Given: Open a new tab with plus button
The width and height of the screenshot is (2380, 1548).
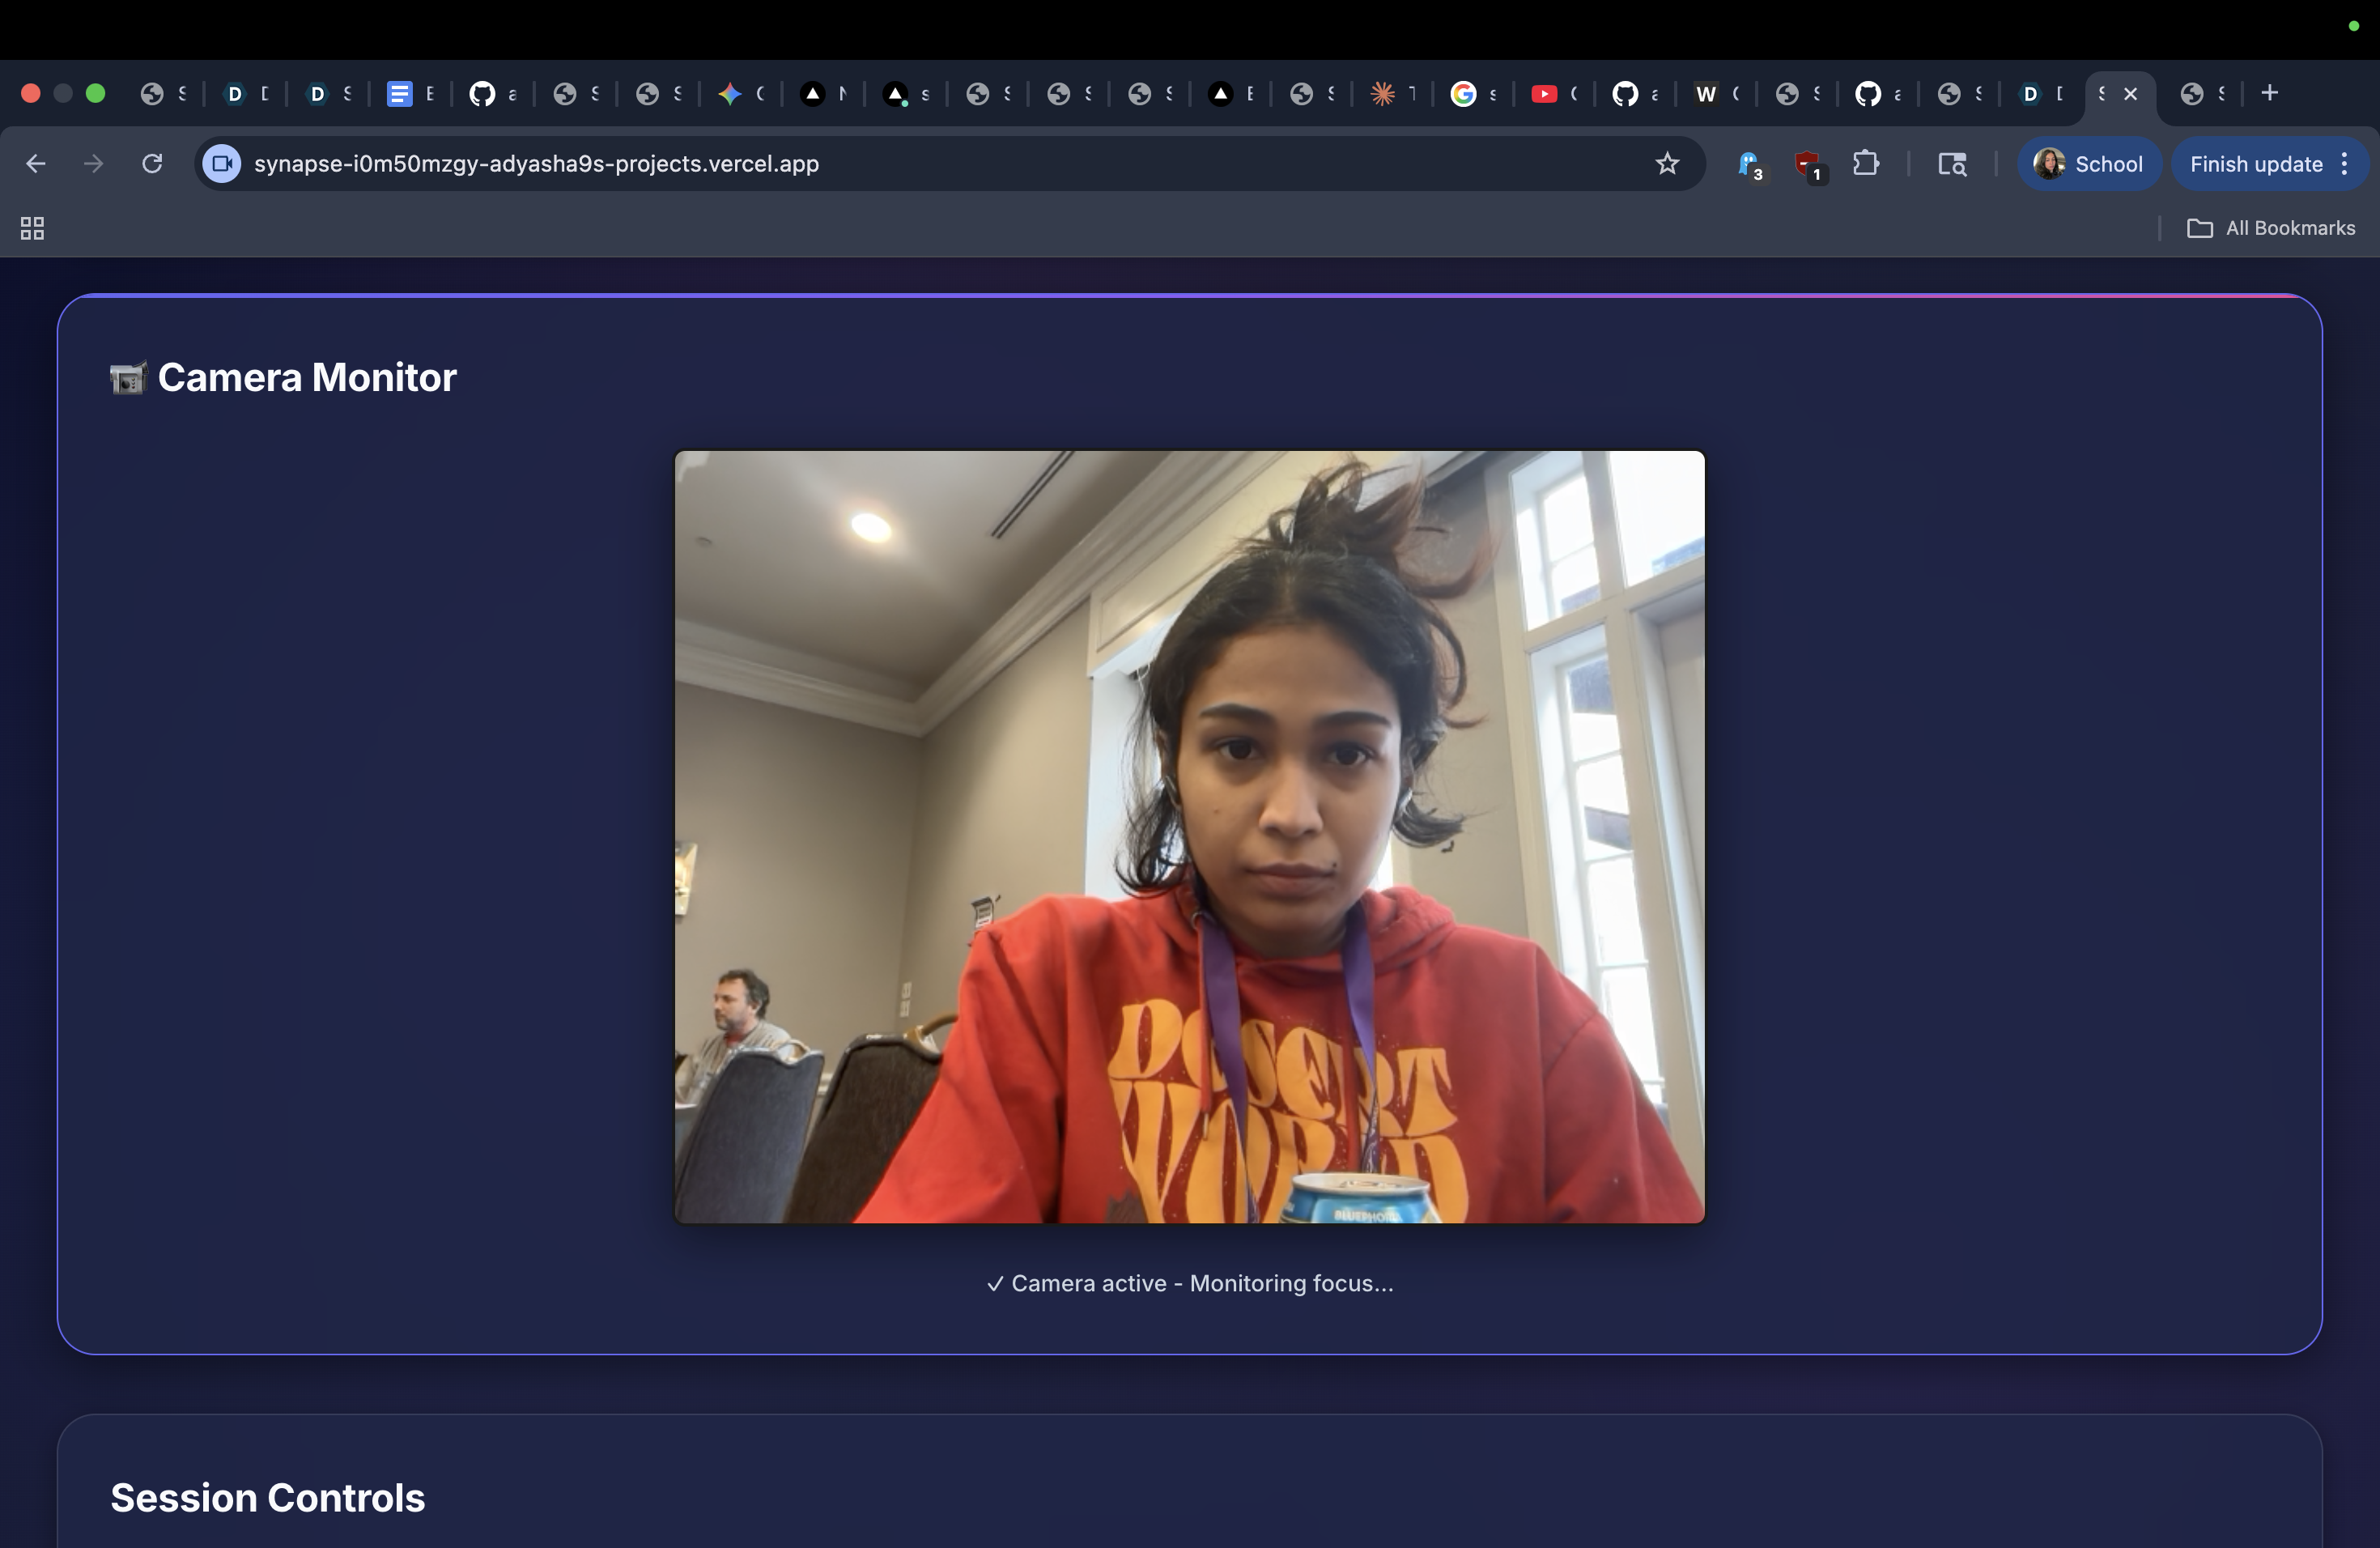Looking at the screenshot, I should pos(2270,93).
